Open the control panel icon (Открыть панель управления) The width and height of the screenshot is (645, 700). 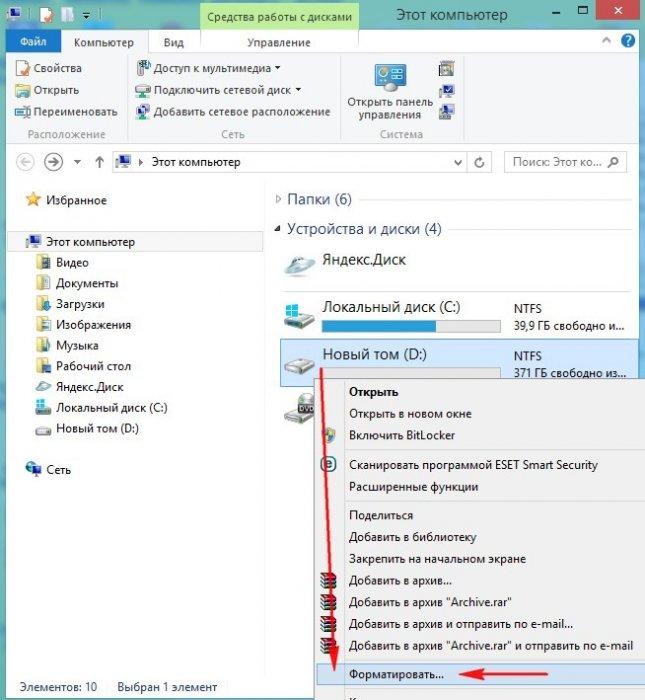390,77
